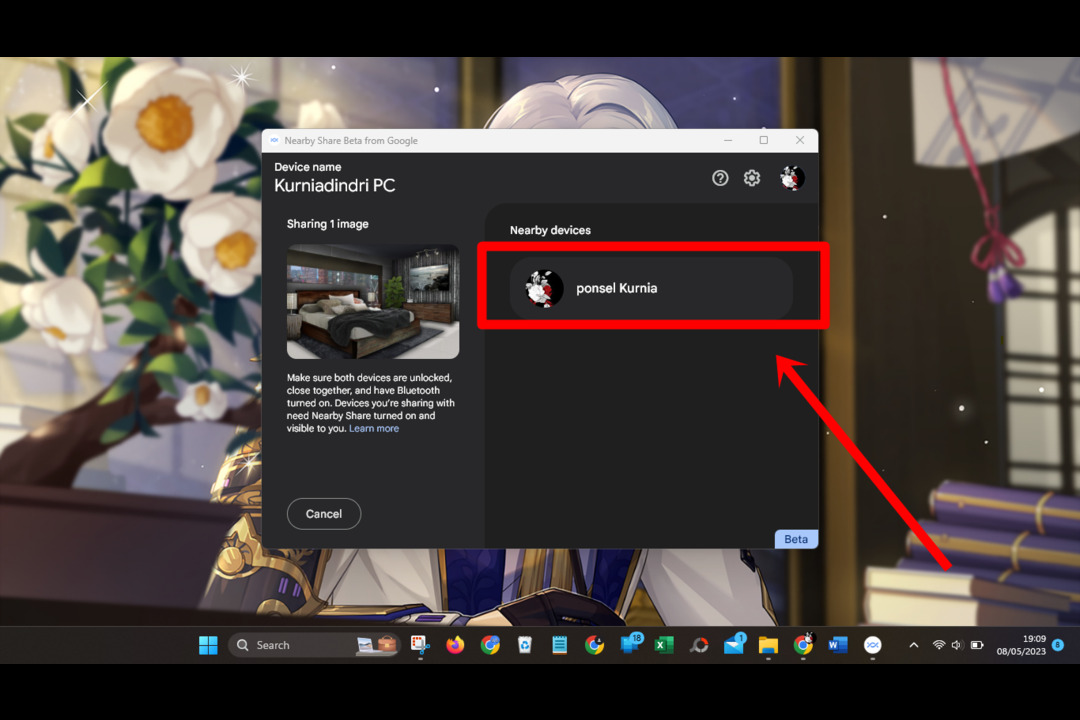The height and width of the screenshot is (720, 1080).
Task: Cancel the image sharing
Action: point(324,514)
